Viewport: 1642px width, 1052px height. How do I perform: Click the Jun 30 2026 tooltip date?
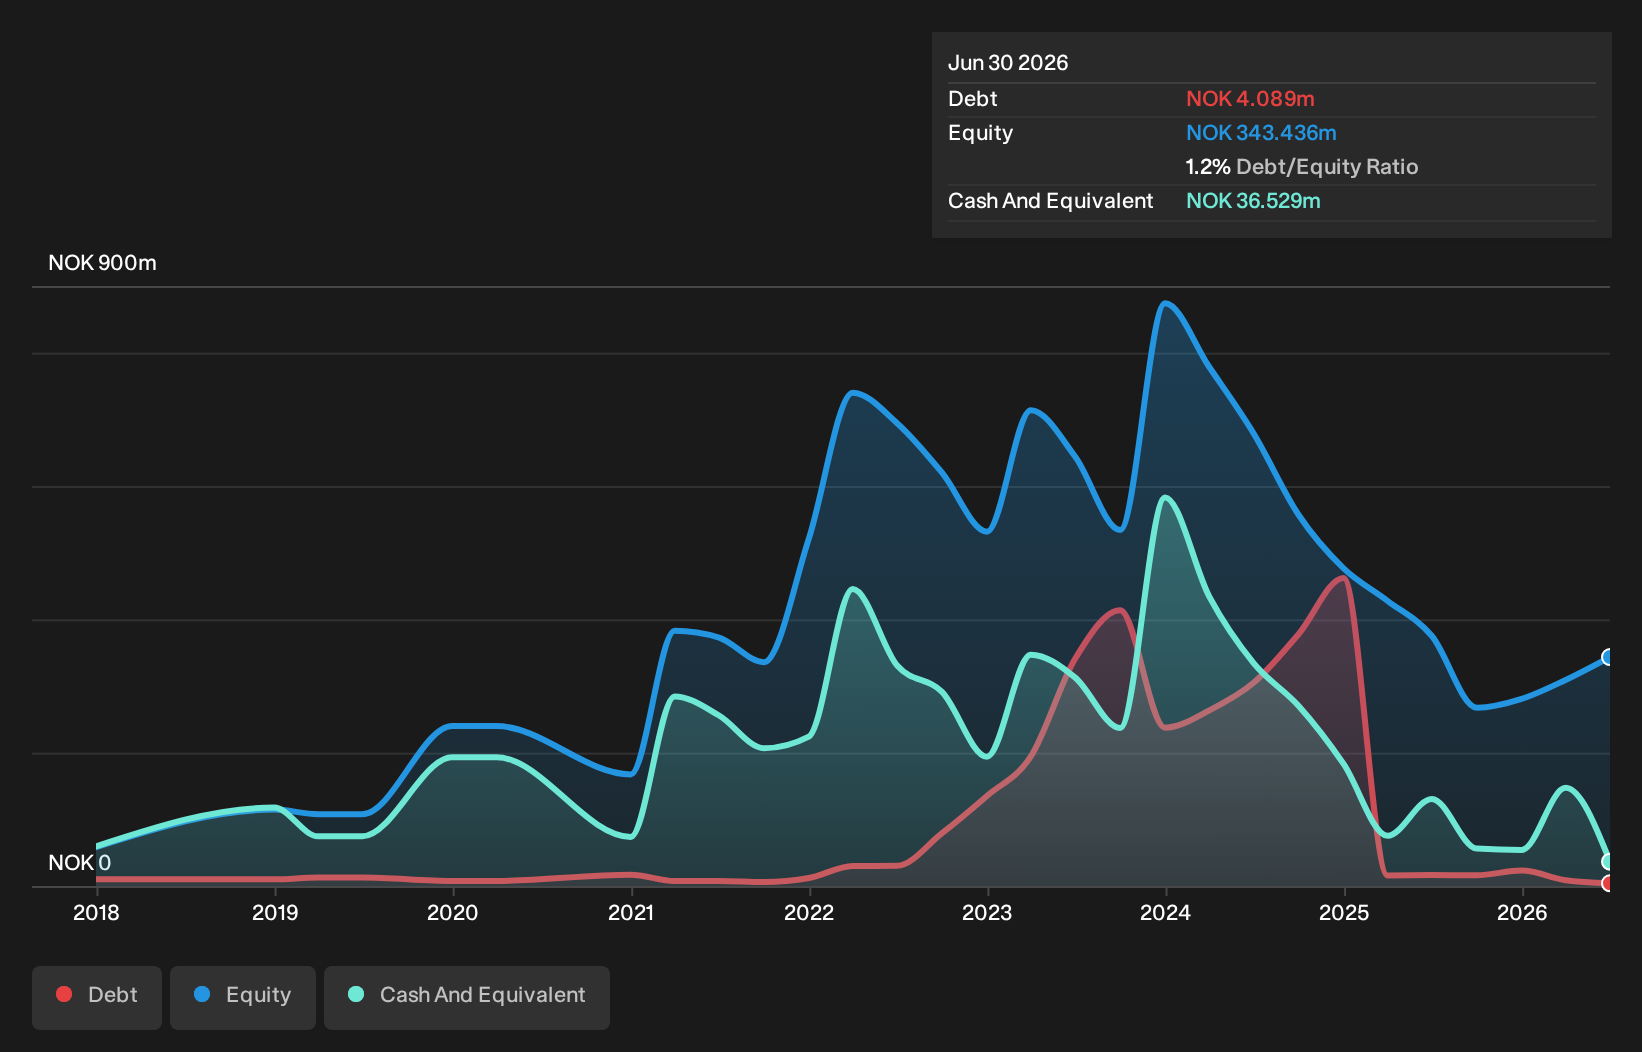point(1008,63)
